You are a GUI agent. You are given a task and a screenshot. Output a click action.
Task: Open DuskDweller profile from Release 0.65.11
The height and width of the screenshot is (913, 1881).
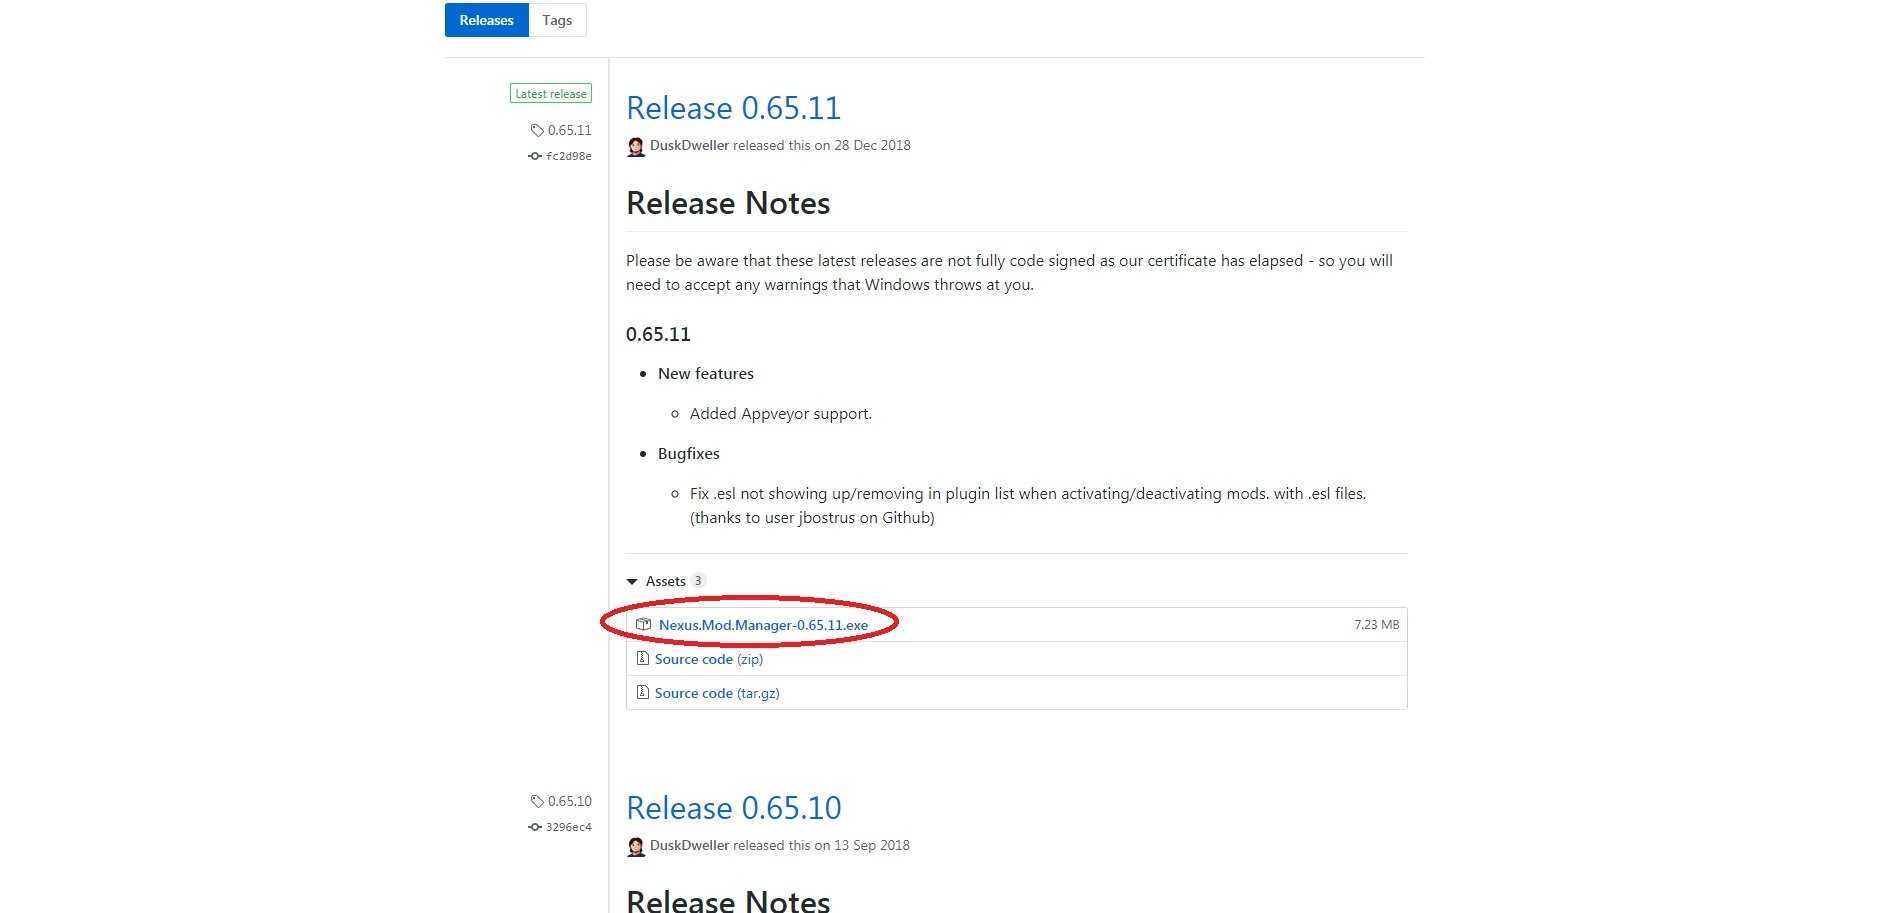[x=689, y=145]
